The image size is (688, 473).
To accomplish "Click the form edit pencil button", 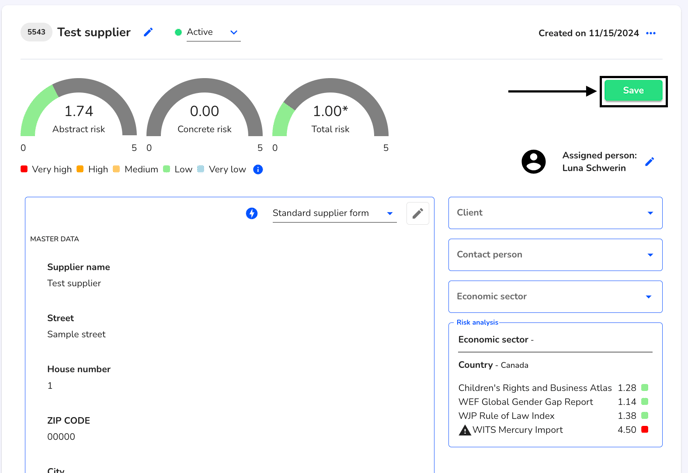I will pos(418,213).
